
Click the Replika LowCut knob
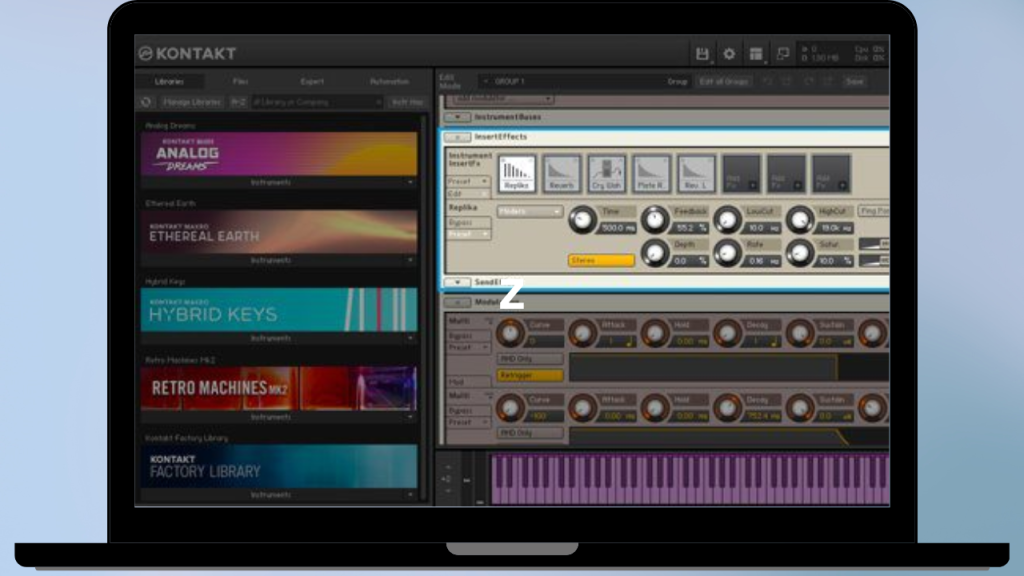727,220
